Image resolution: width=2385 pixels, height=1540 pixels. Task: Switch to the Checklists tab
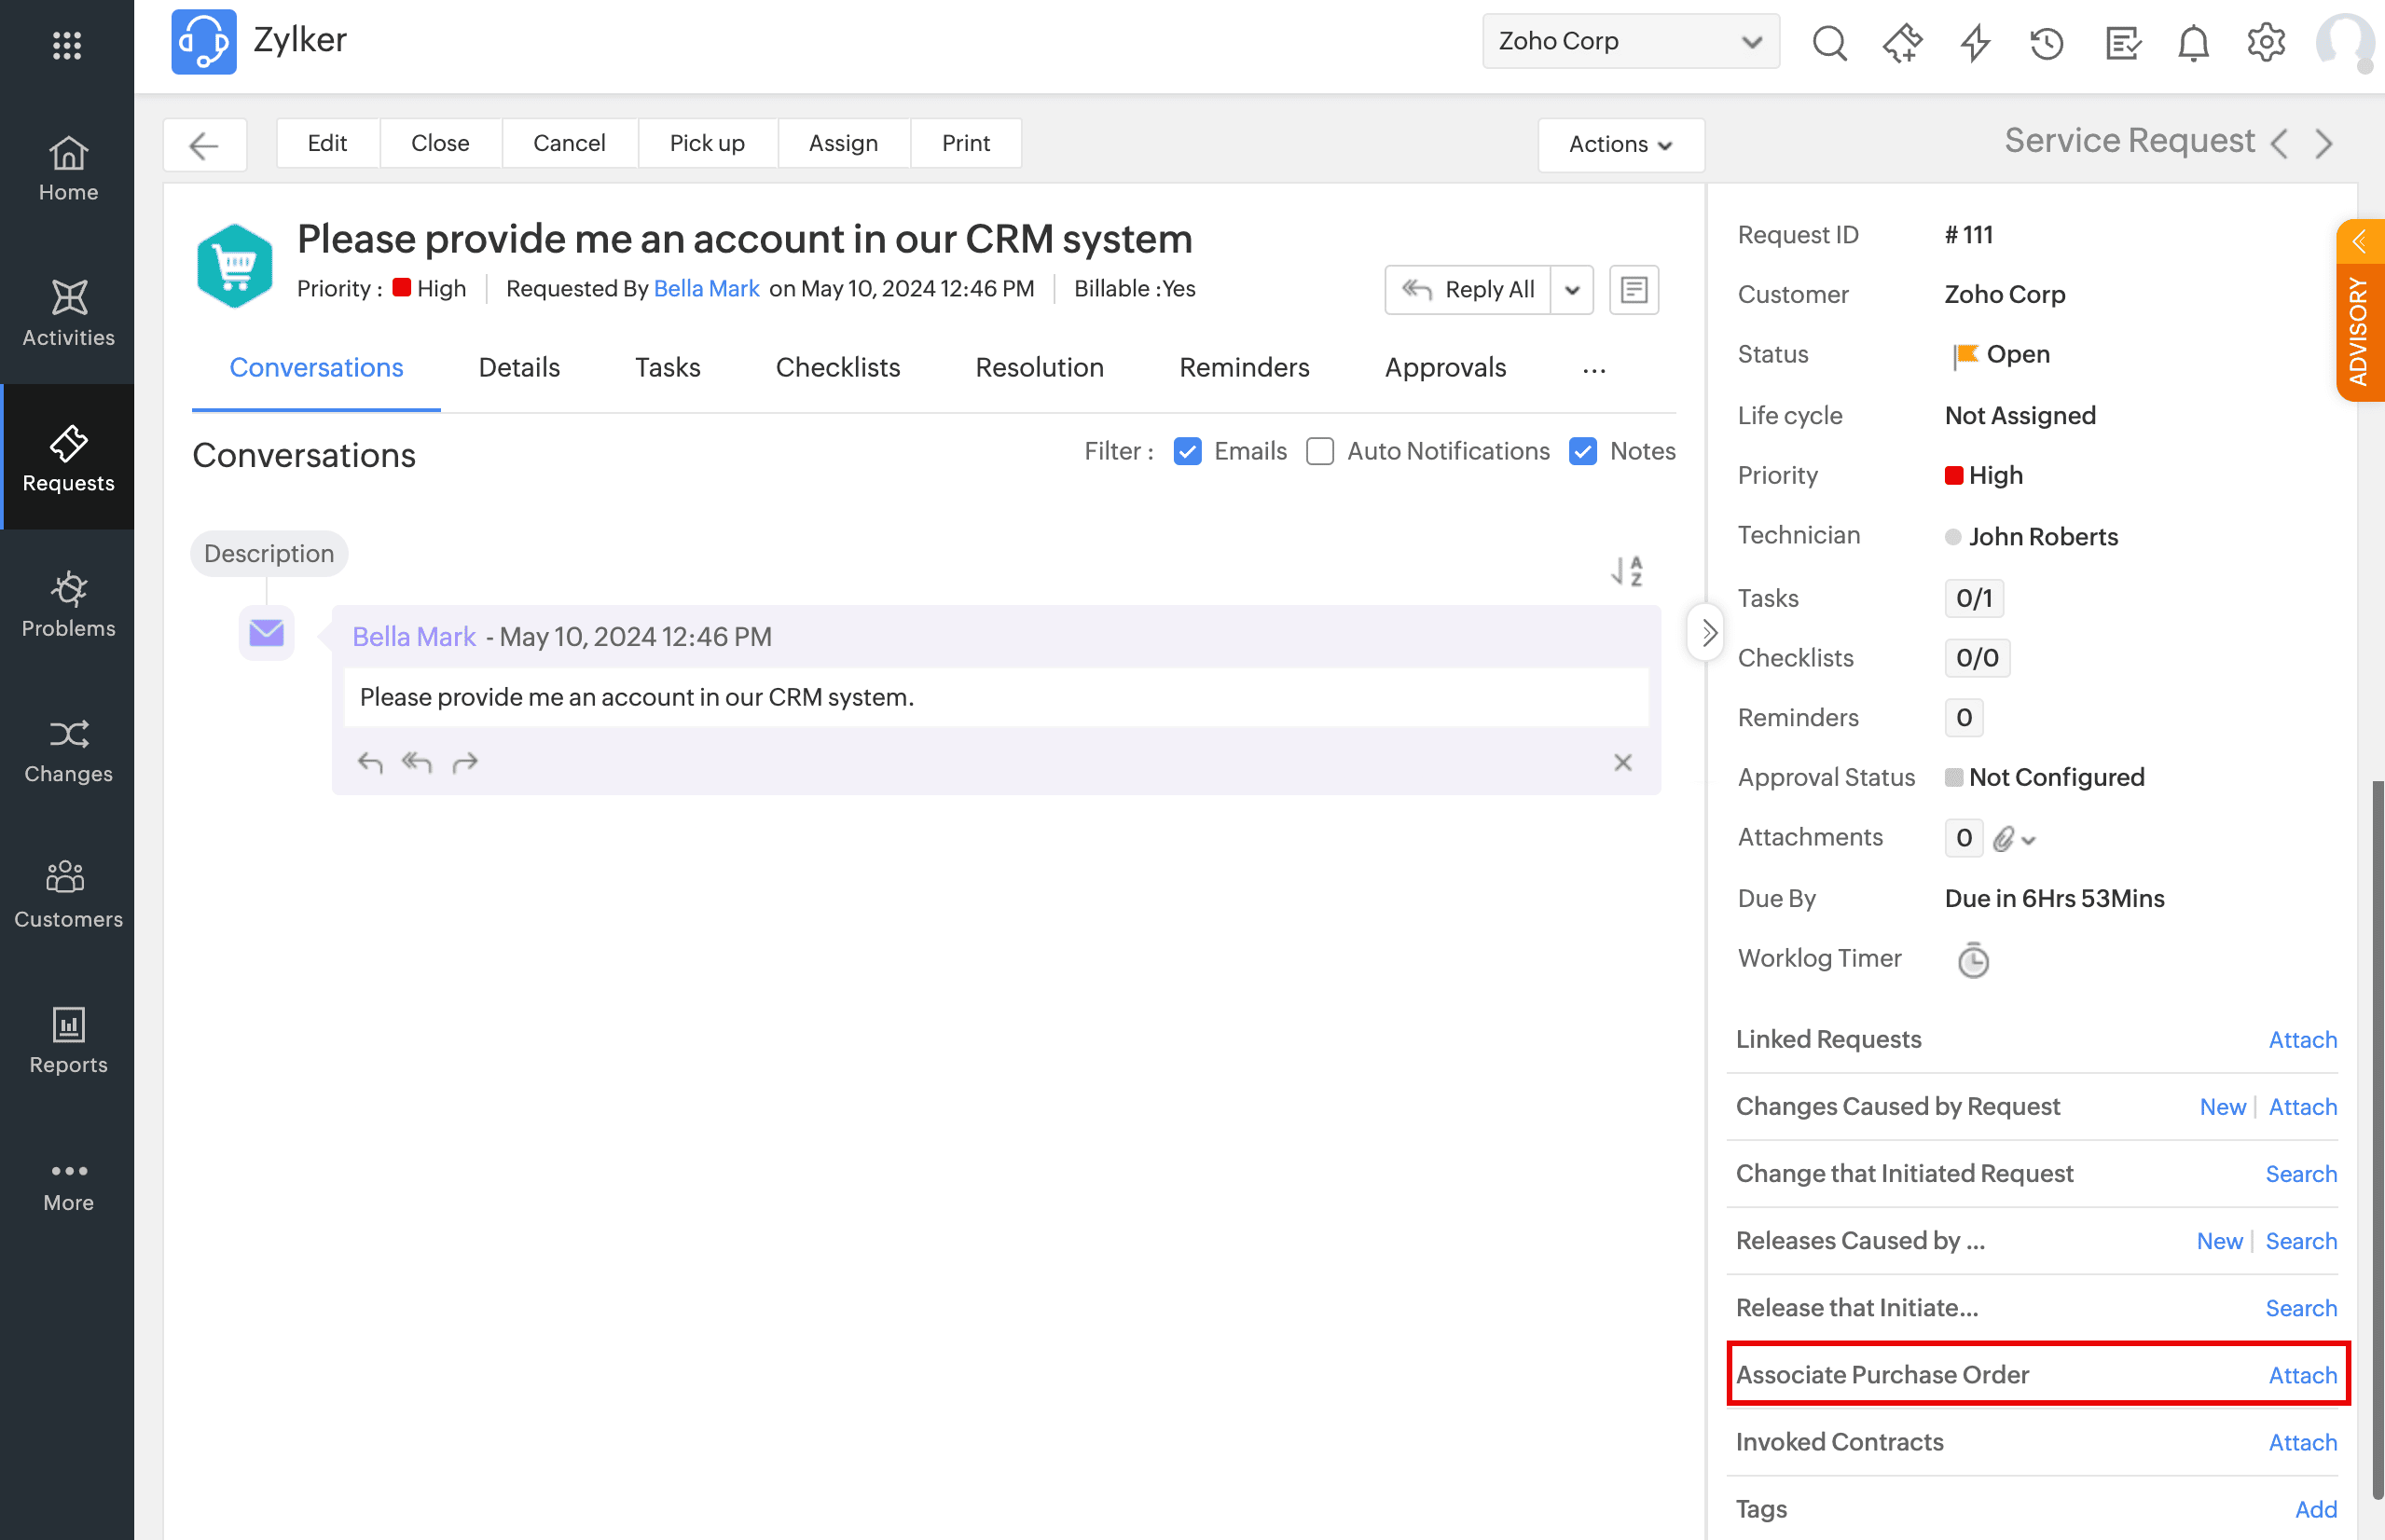point(838,367)
